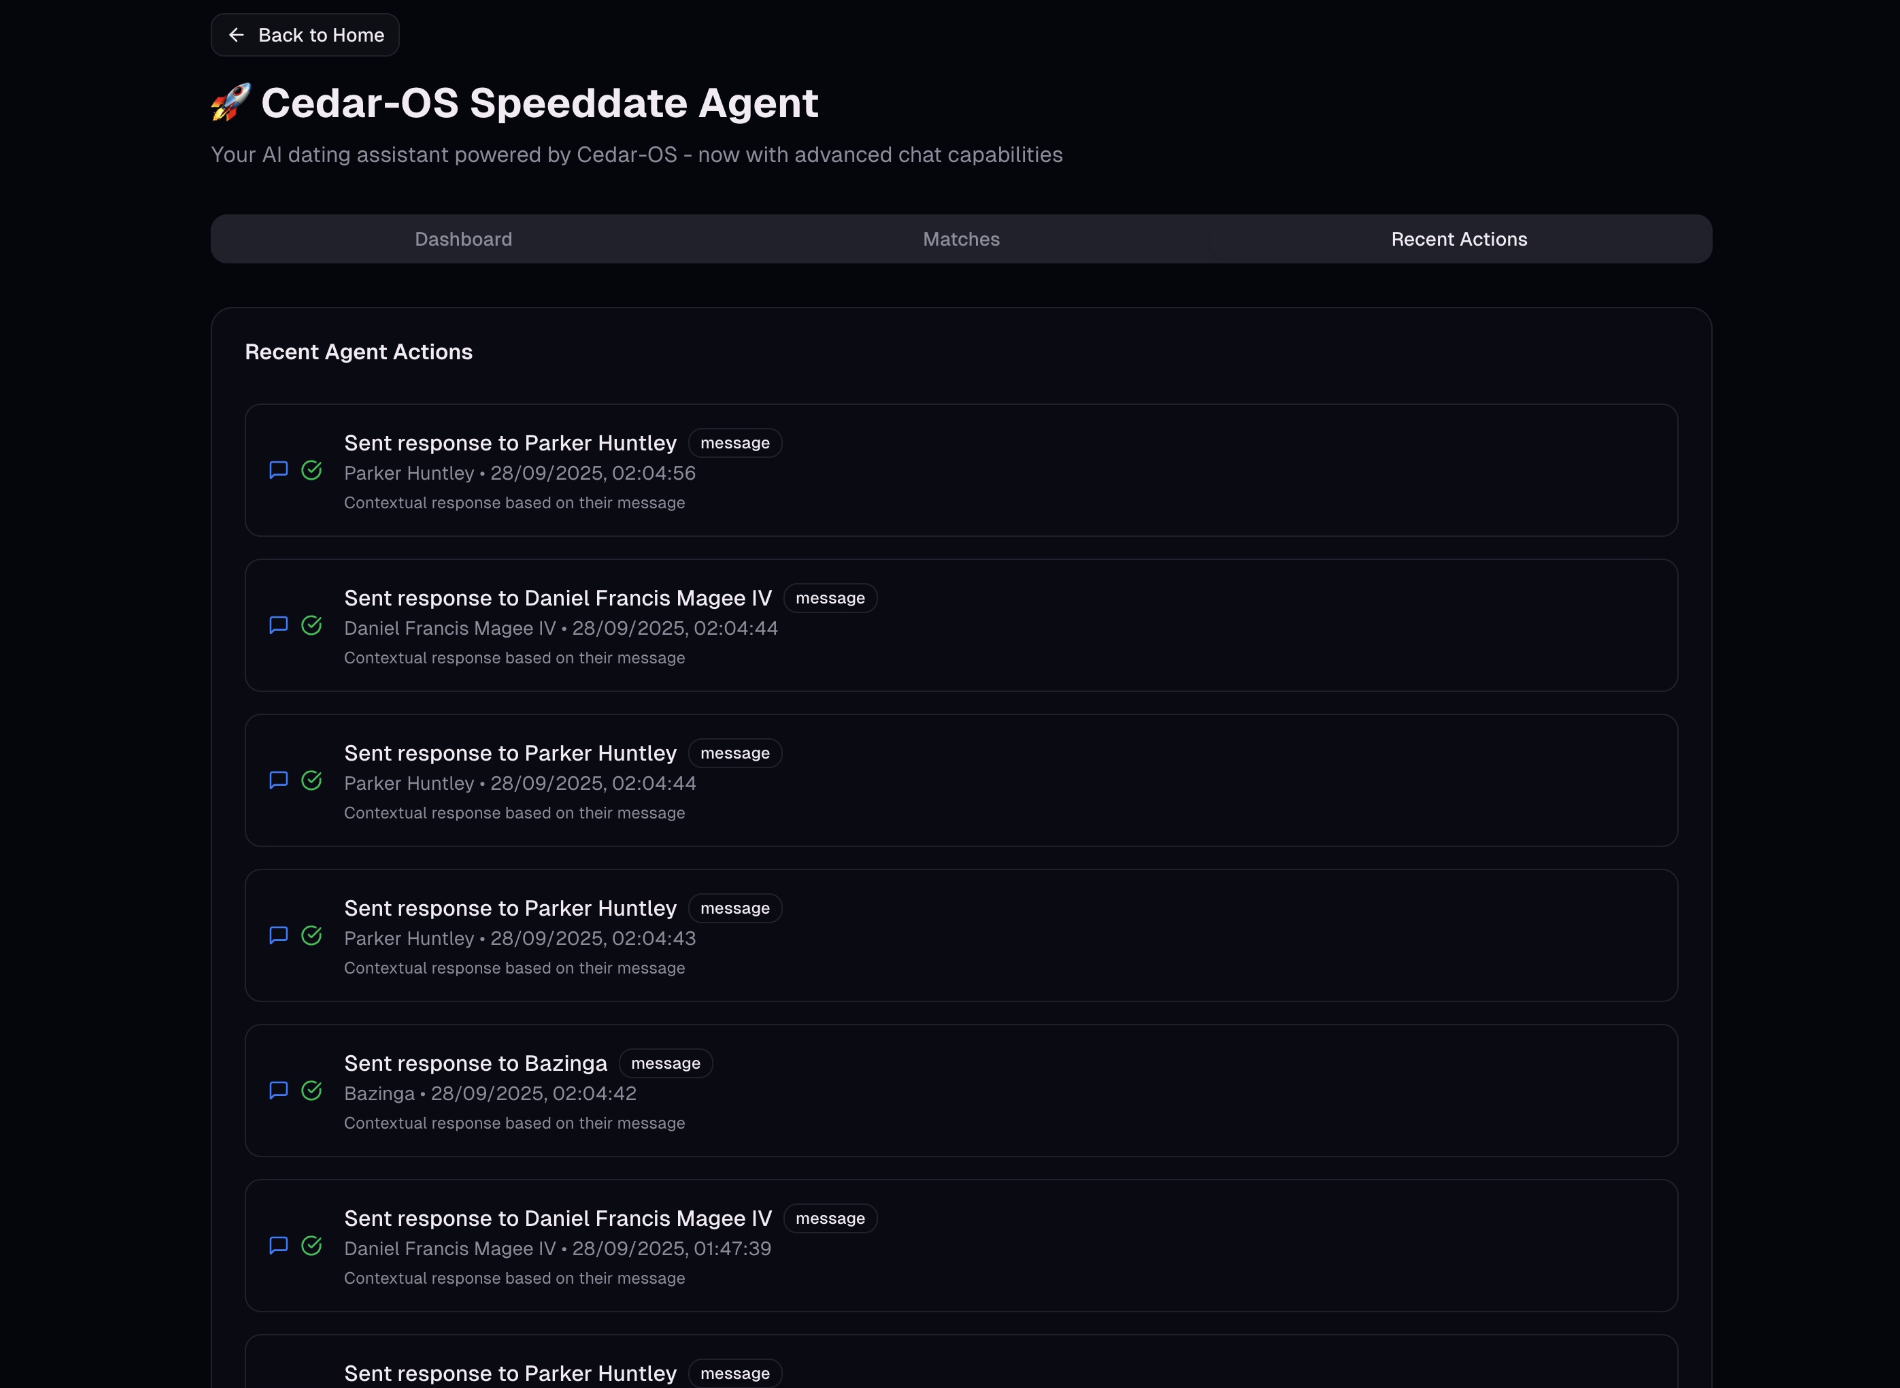Image resolution: width=1900 pixels, height=1388 pixels.
Task: Click chat icon on Daniel Magee 01:47:39 entry
Action: (x=279, y=1245)
